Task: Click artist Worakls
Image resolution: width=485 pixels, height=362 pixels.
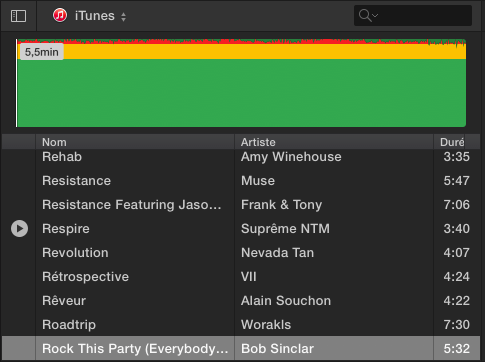Action: click(266, 325)
